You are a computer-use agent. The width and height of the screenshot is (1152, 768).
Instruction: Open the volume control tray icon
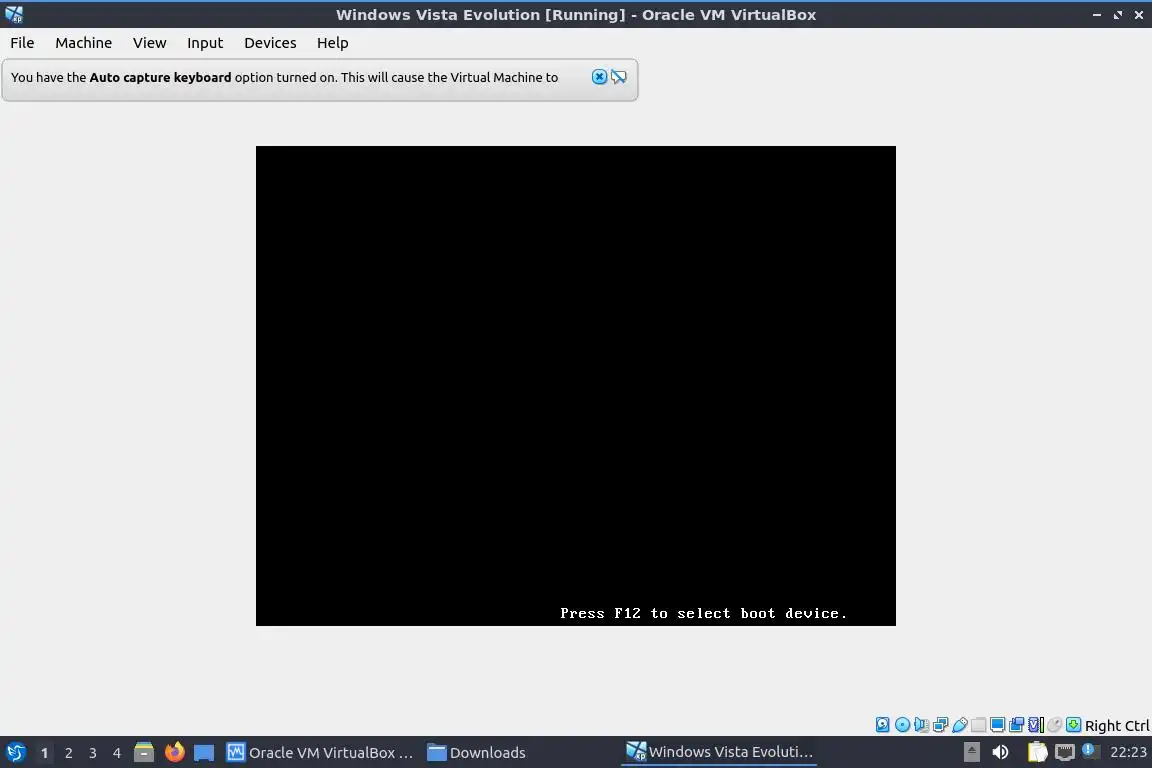[1000, 752]
